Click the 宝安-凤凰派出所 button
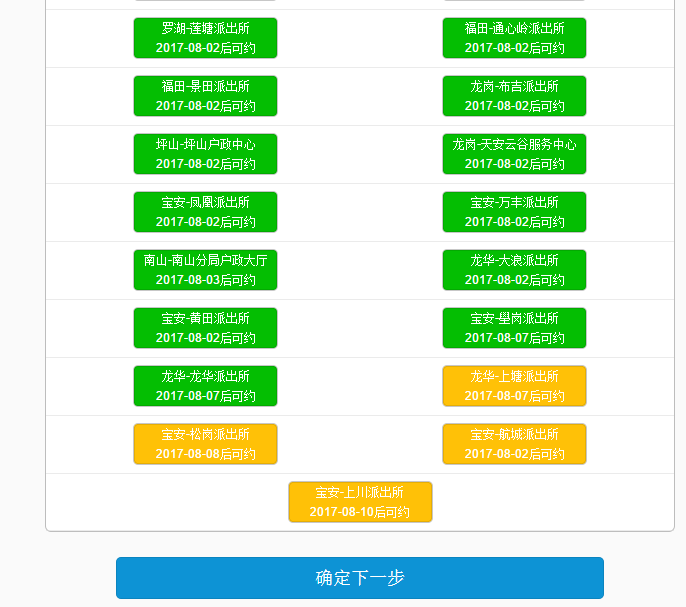Viewport: 686px width, 607px height. point(205,212)
